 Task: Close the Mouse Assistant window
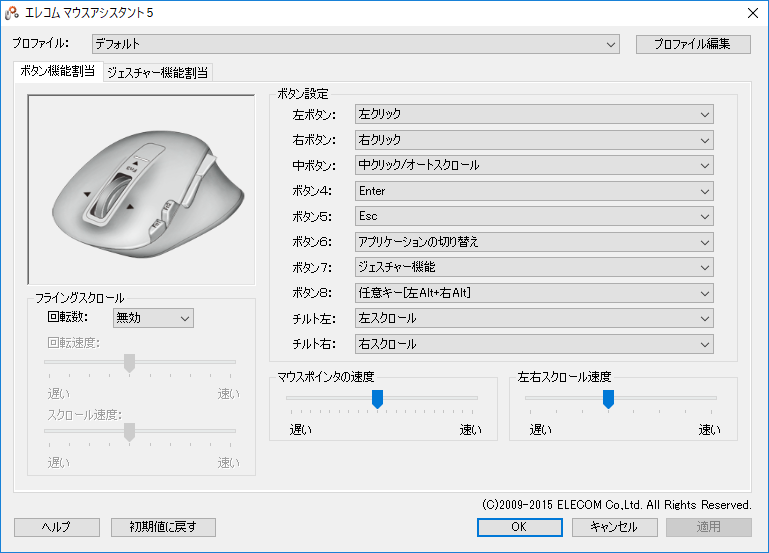751,13
